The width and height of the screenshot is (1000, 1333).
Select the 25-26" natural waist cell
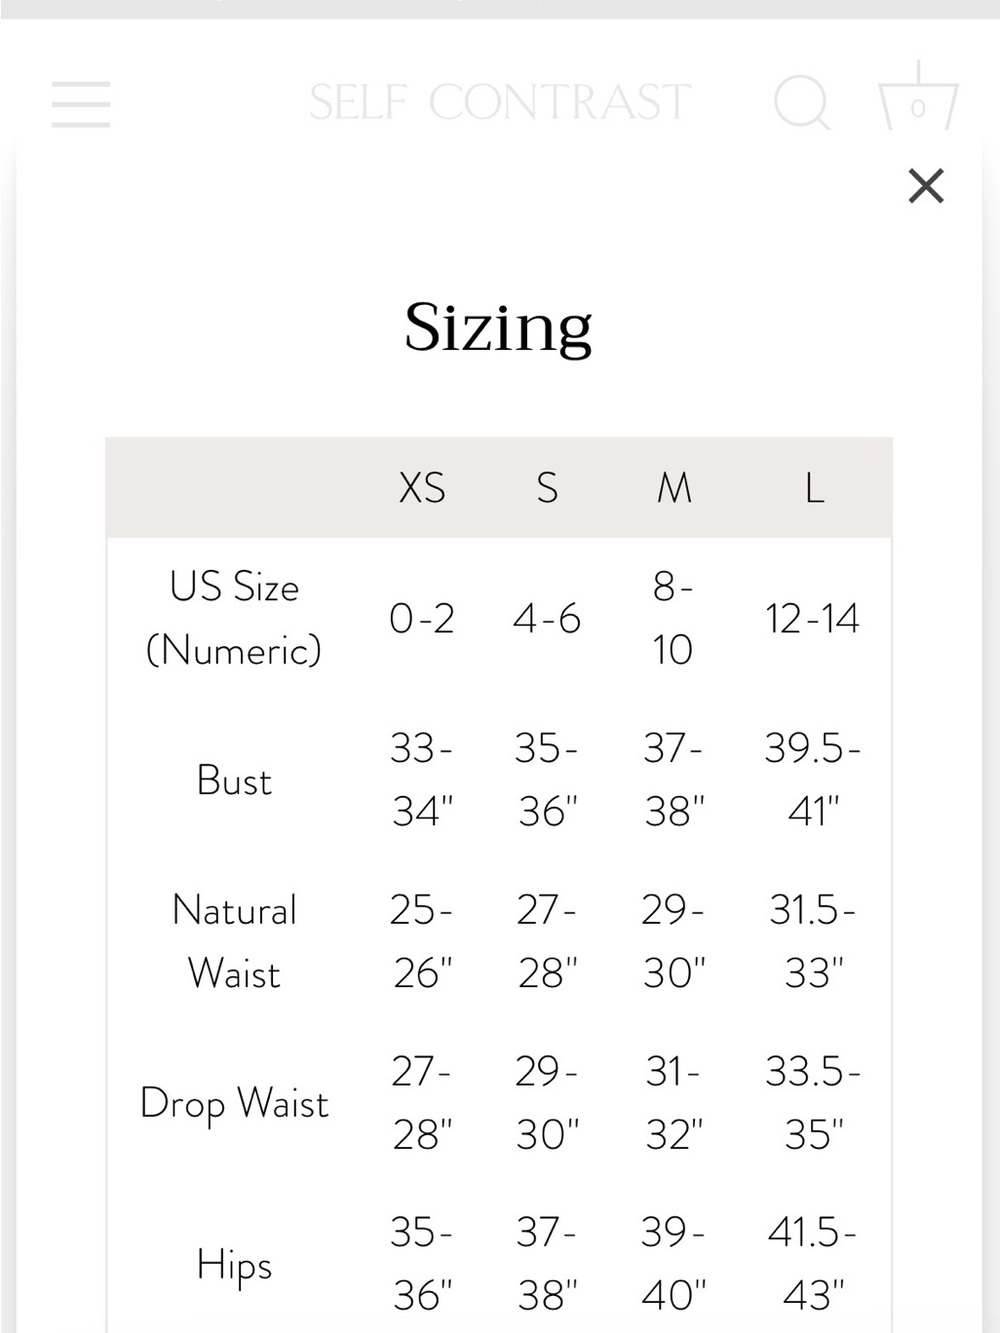(422, 942)
